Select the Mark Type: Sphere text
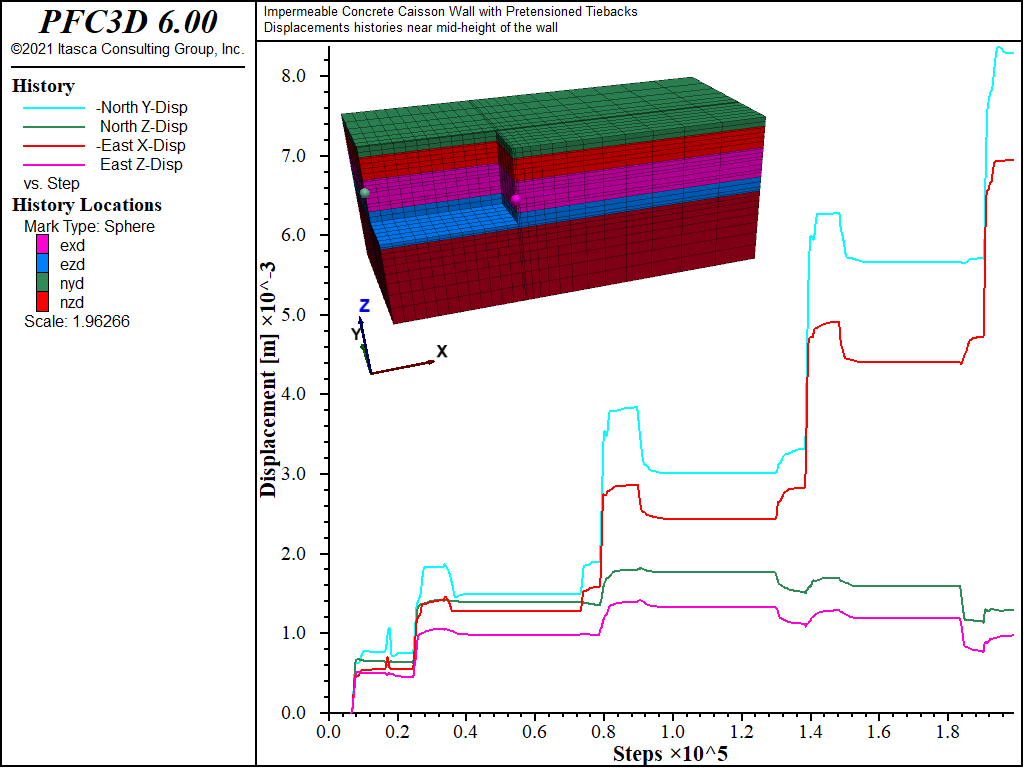Screen dimensions: 1024x768 click(89, 227)
